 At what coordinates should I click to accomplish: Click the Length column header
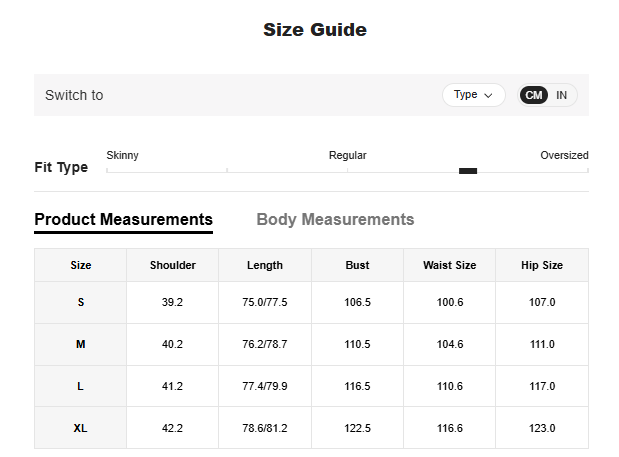coord(265,265)
